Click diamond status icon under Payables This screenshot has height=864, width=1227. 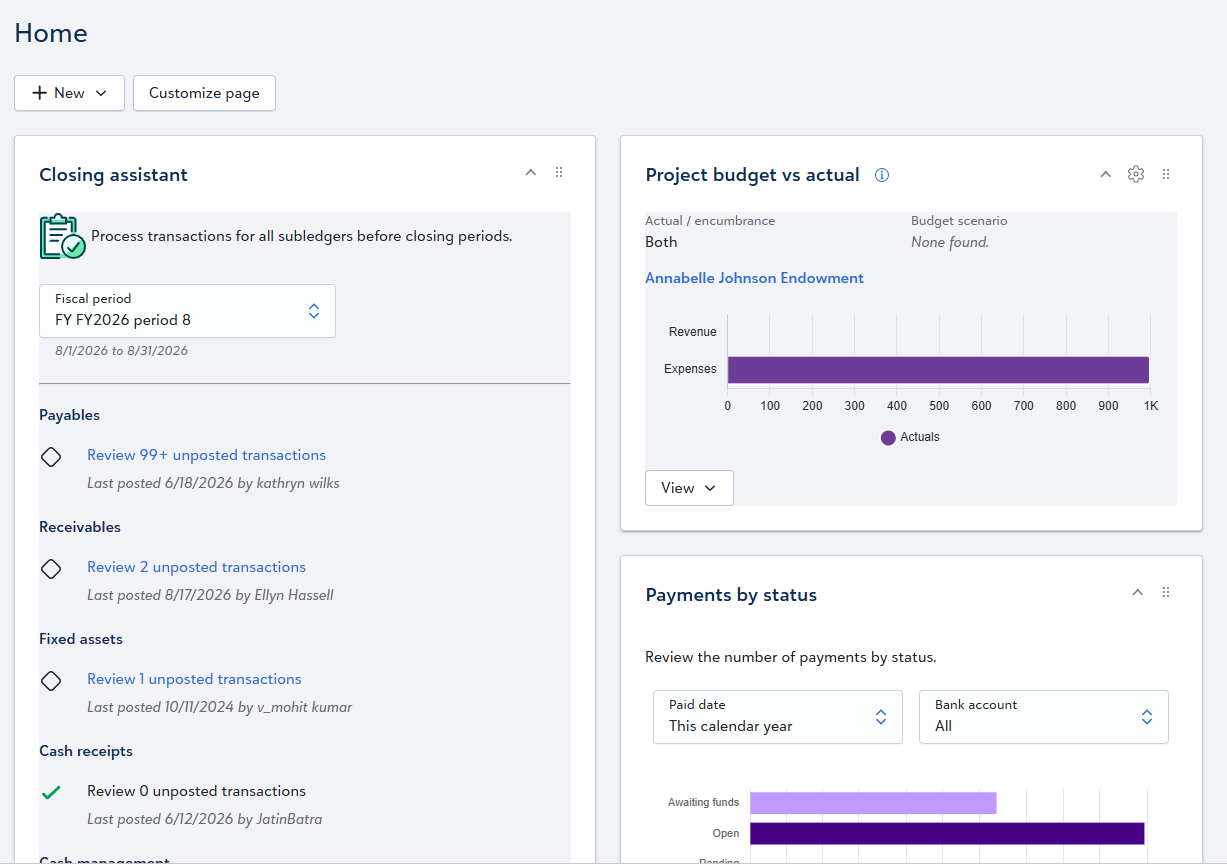click(51, 456)
